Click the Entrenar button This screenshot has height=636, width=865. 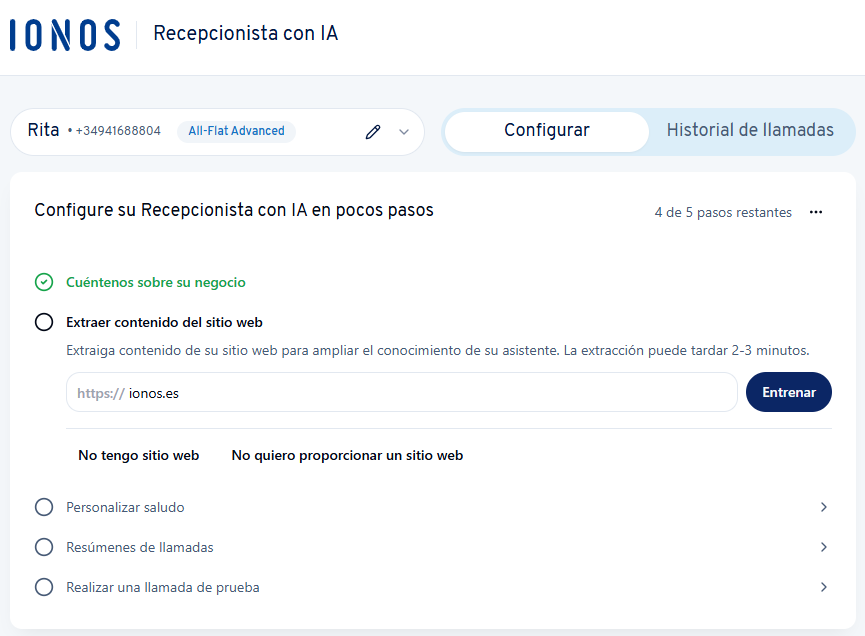pos(788,392)
